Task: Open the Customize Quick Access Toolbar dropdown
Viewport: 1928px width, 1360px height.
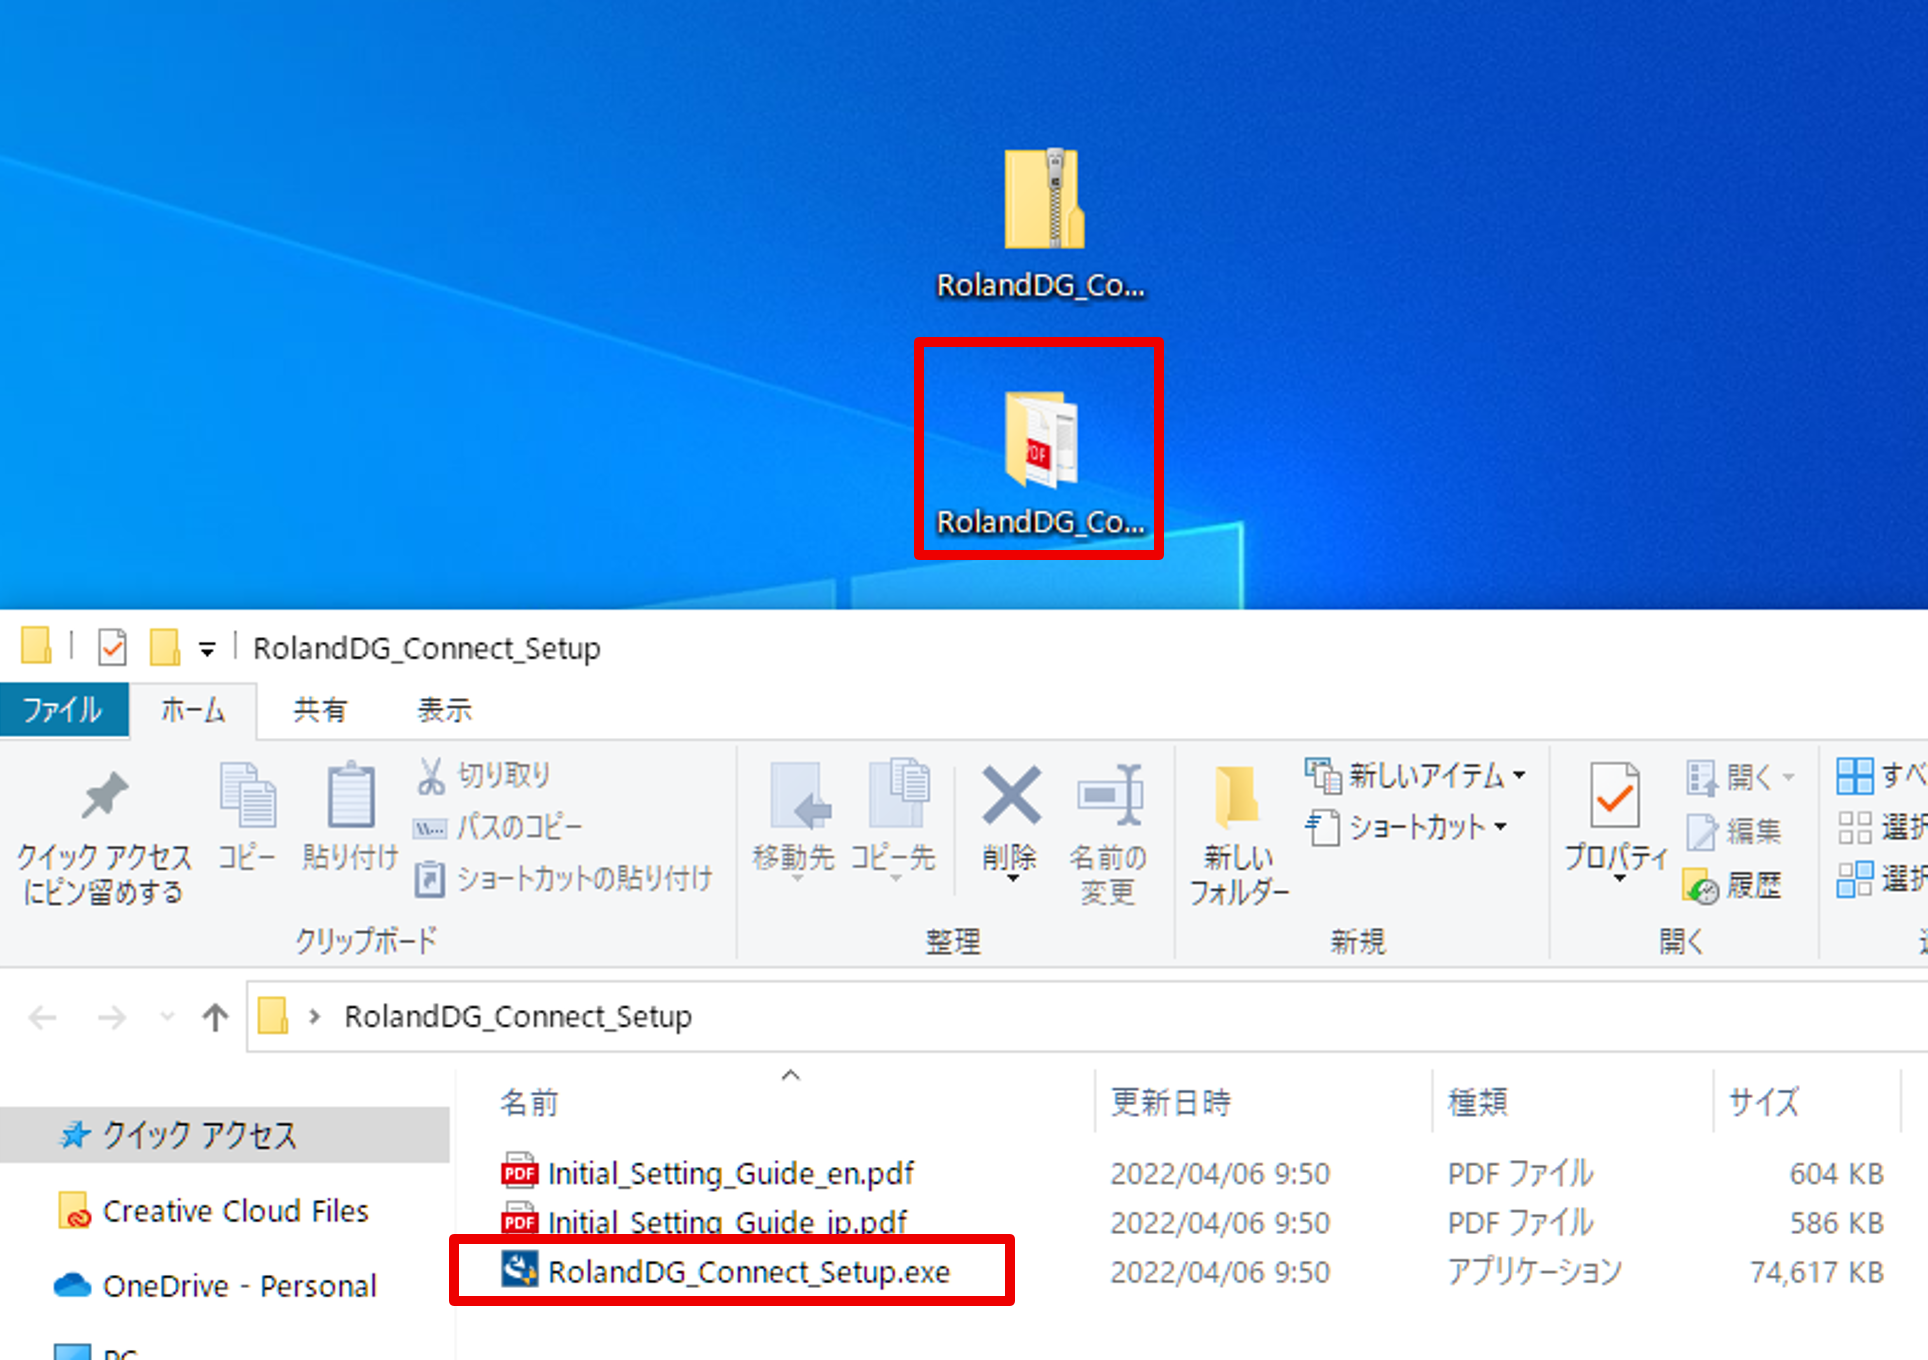Action: pos(207,650)
